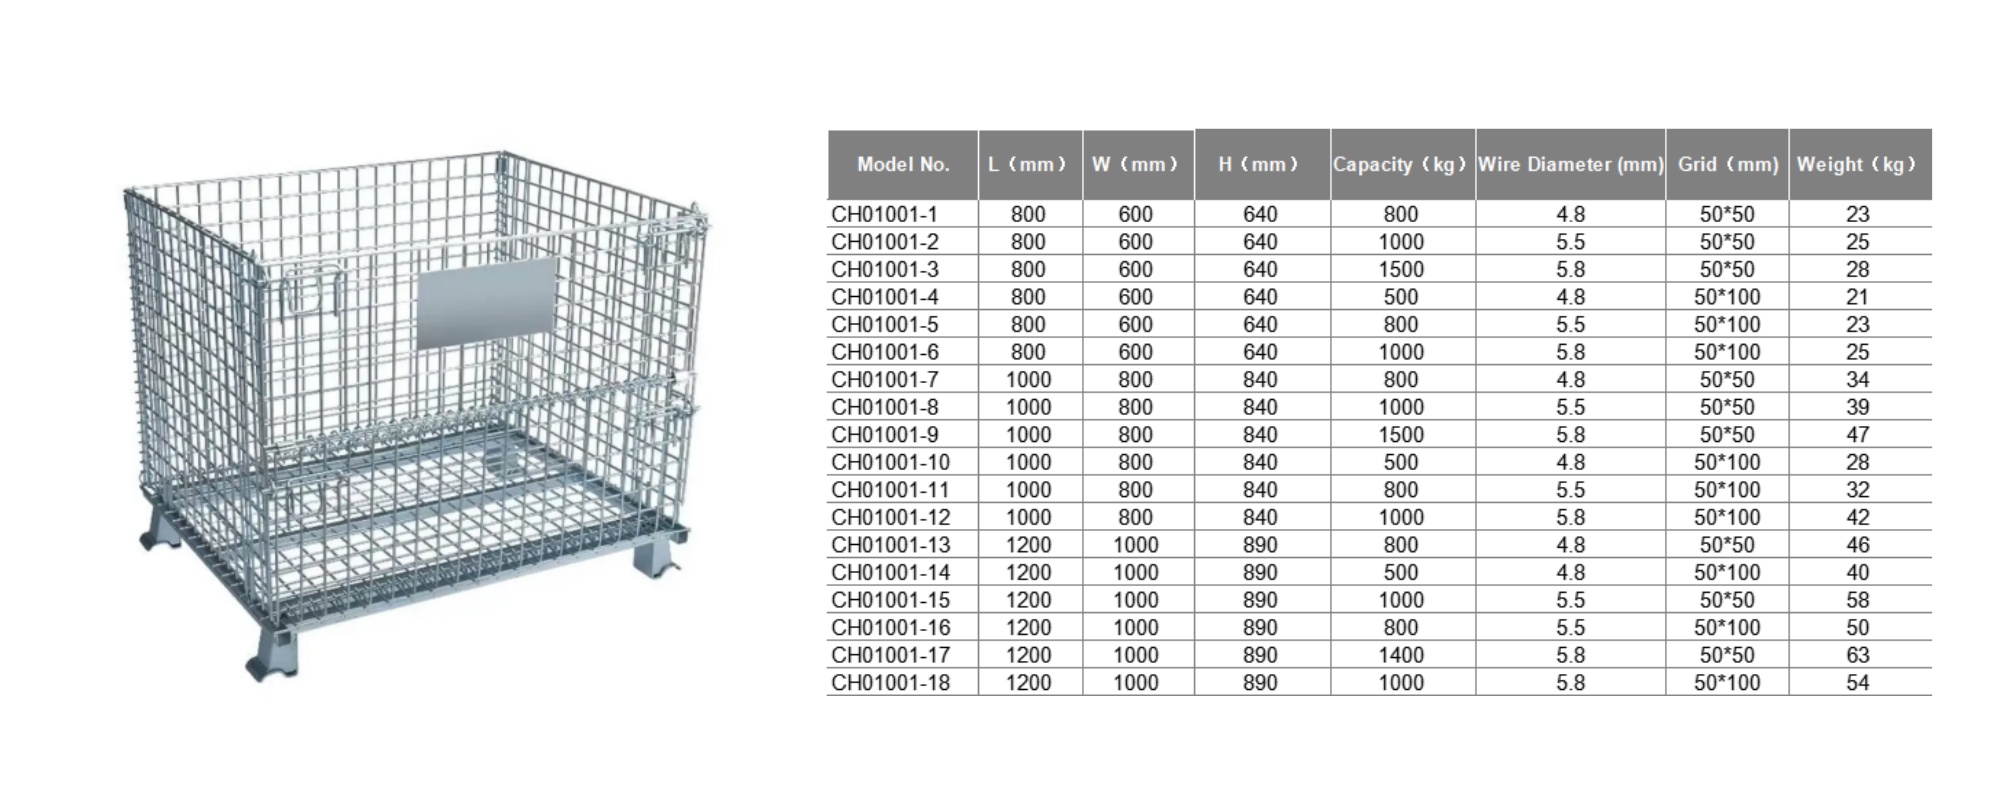
Task: Select the Weight (kg) column header
Action: [x=1859, y=165]
